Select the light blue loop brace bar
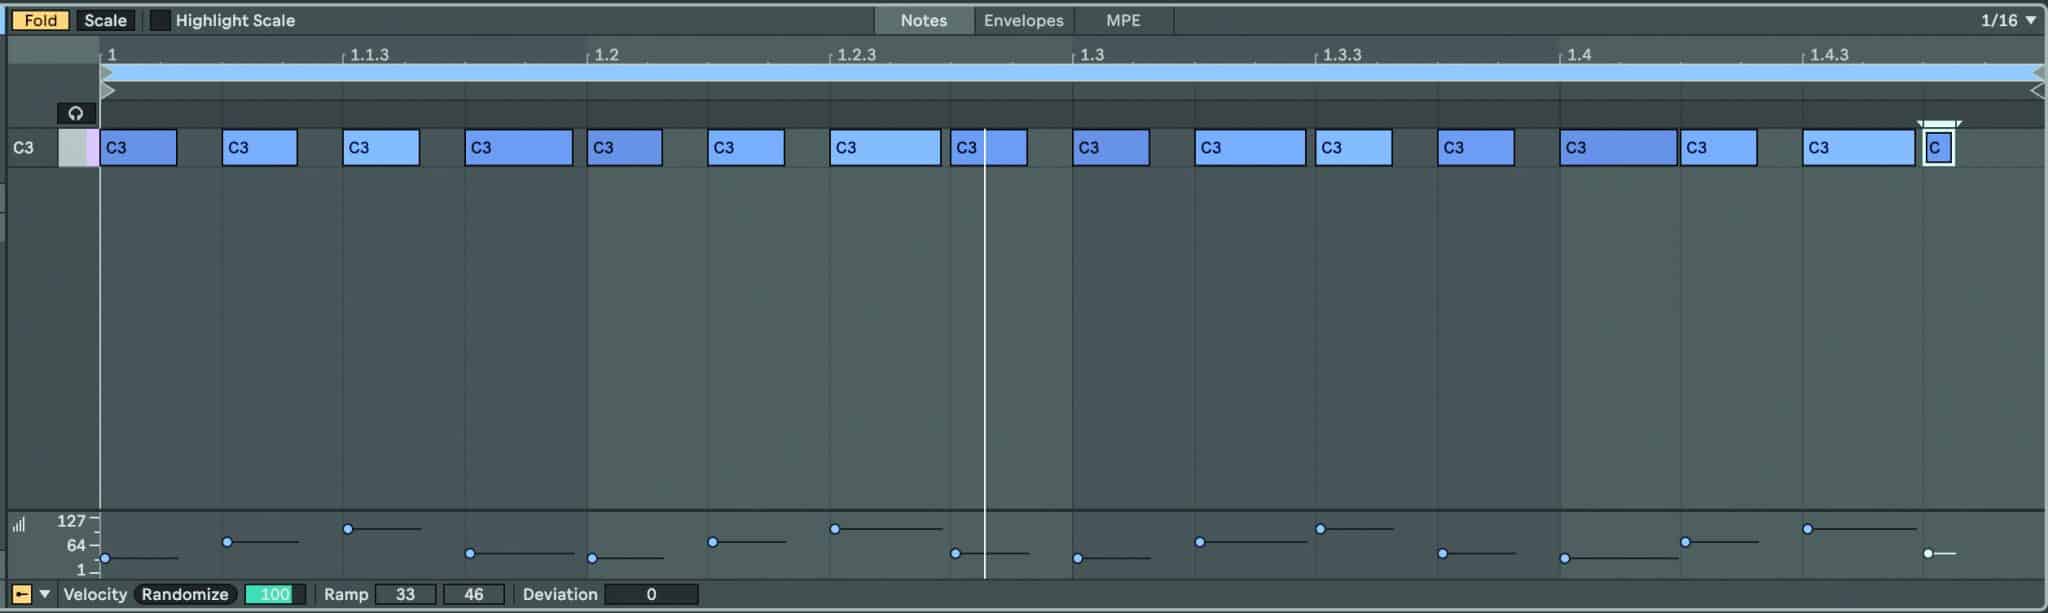The height and width of the screenshot is (613, 2048). pos(1070,73)
